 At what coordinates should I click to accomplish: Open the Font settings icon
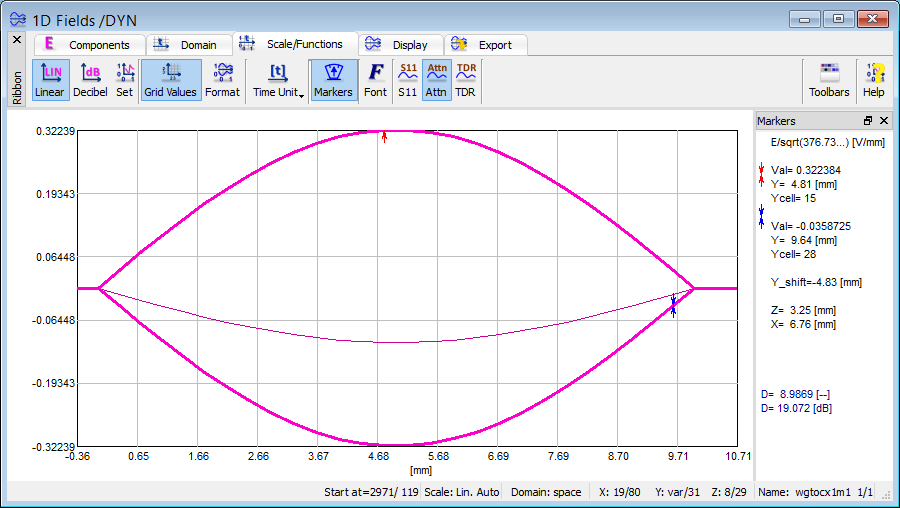(x=375, y=80)
